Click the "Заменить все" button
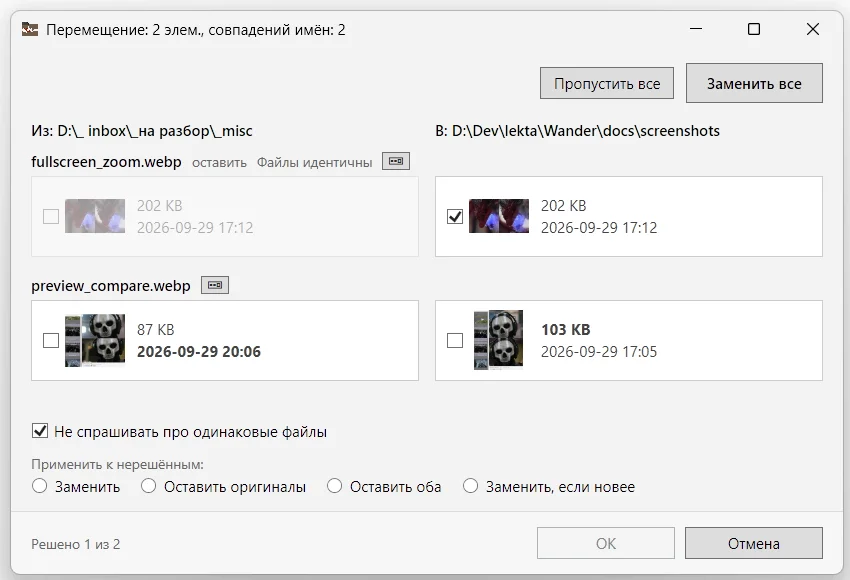 (754, 83)
